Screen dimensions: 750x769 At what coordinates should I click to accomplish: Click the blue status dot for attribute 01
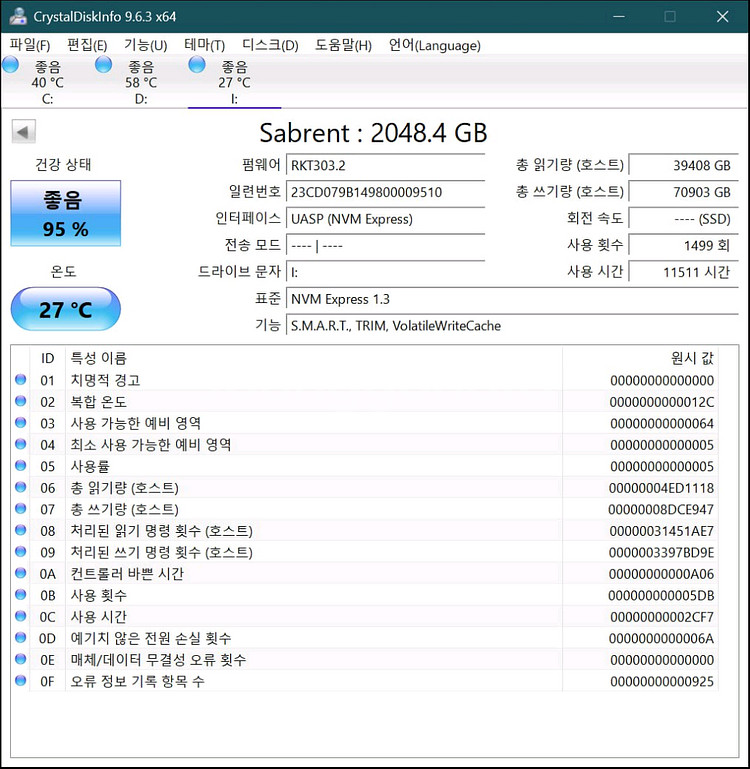coord(21,380)
